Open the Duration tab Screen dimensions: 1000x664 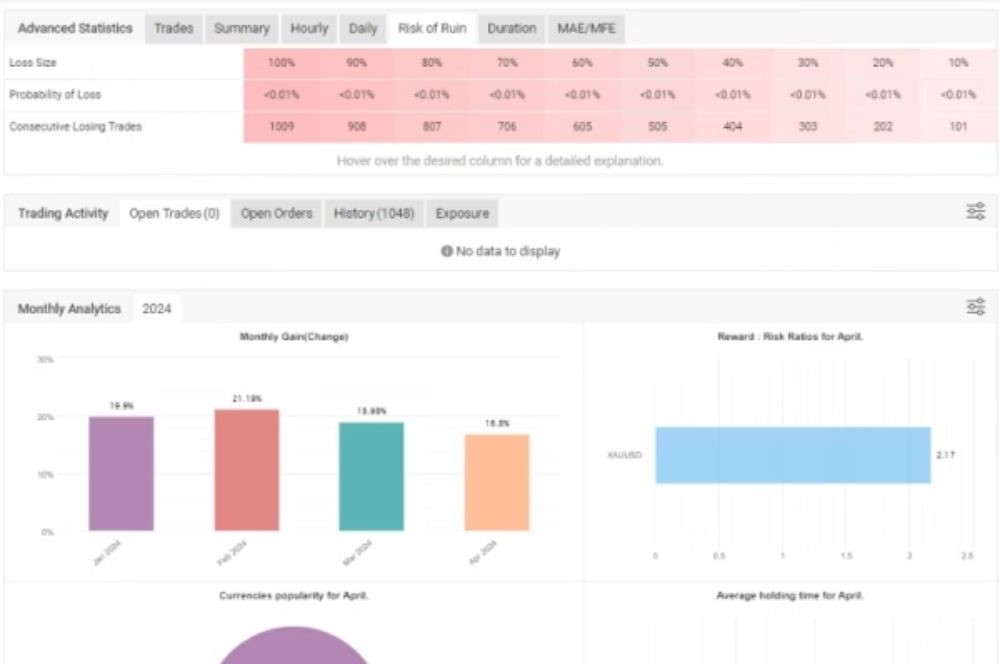tap(511, 29)
